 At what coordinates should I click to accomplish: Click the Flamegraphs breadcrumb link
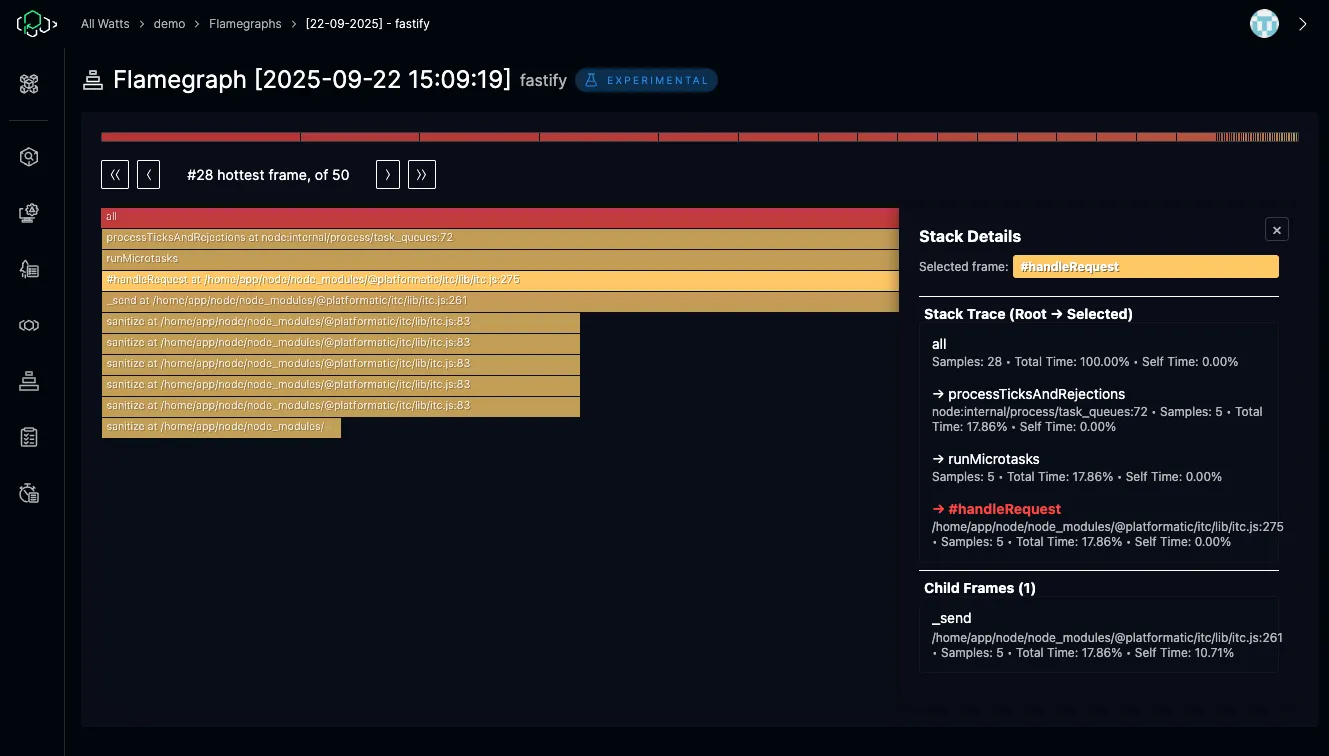tap(245, 24)
